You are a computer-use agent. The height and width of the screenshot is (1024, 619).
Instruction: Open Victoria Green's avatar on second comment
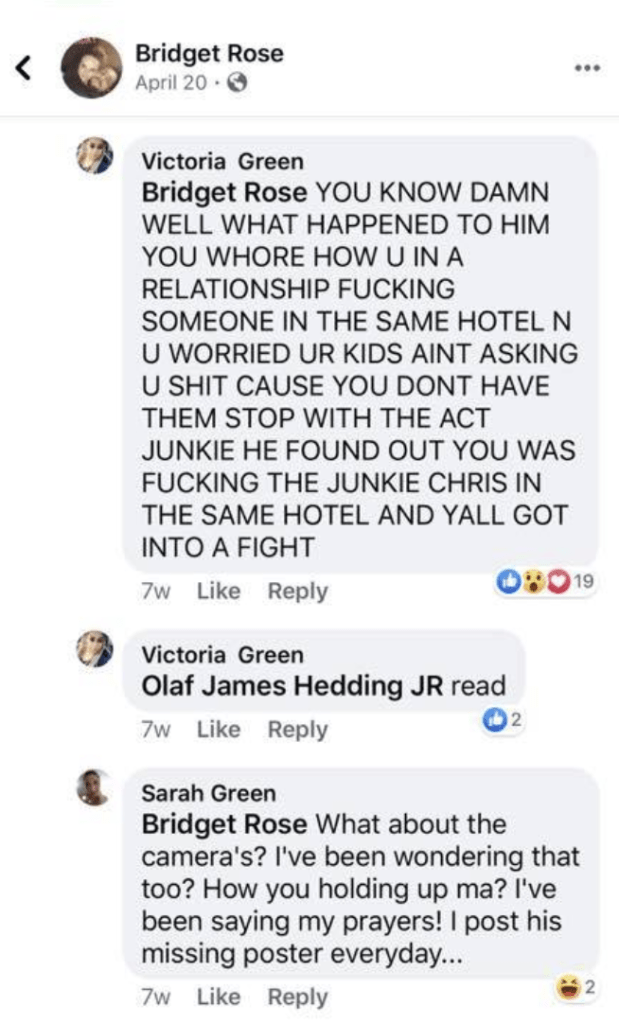click(x=95, y=648)
